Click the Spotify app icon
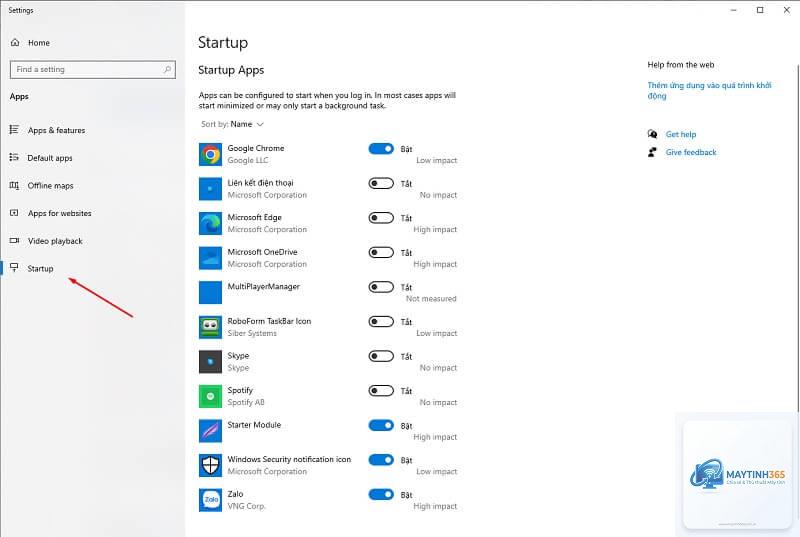Viewport: 800px width, 537px height. (x=210, y=396)
